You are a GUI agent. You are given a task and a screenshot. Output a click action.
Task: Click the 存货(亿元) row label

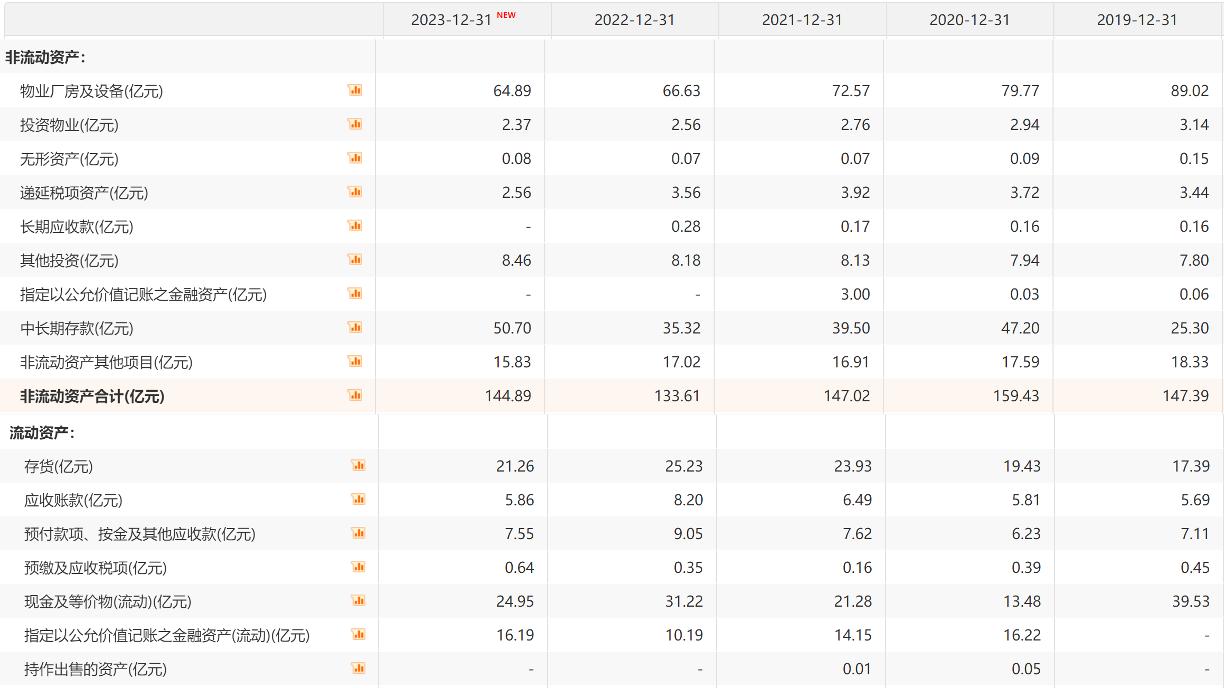(58, 467)
